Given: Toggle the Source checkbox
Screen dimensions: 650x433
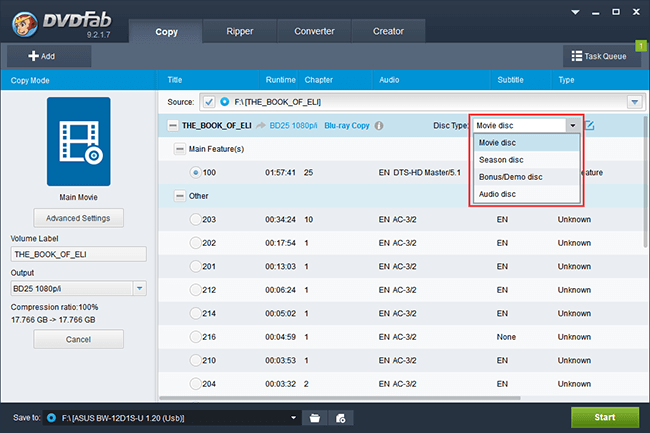Looking at the screenshot, I should pos(209,102).
